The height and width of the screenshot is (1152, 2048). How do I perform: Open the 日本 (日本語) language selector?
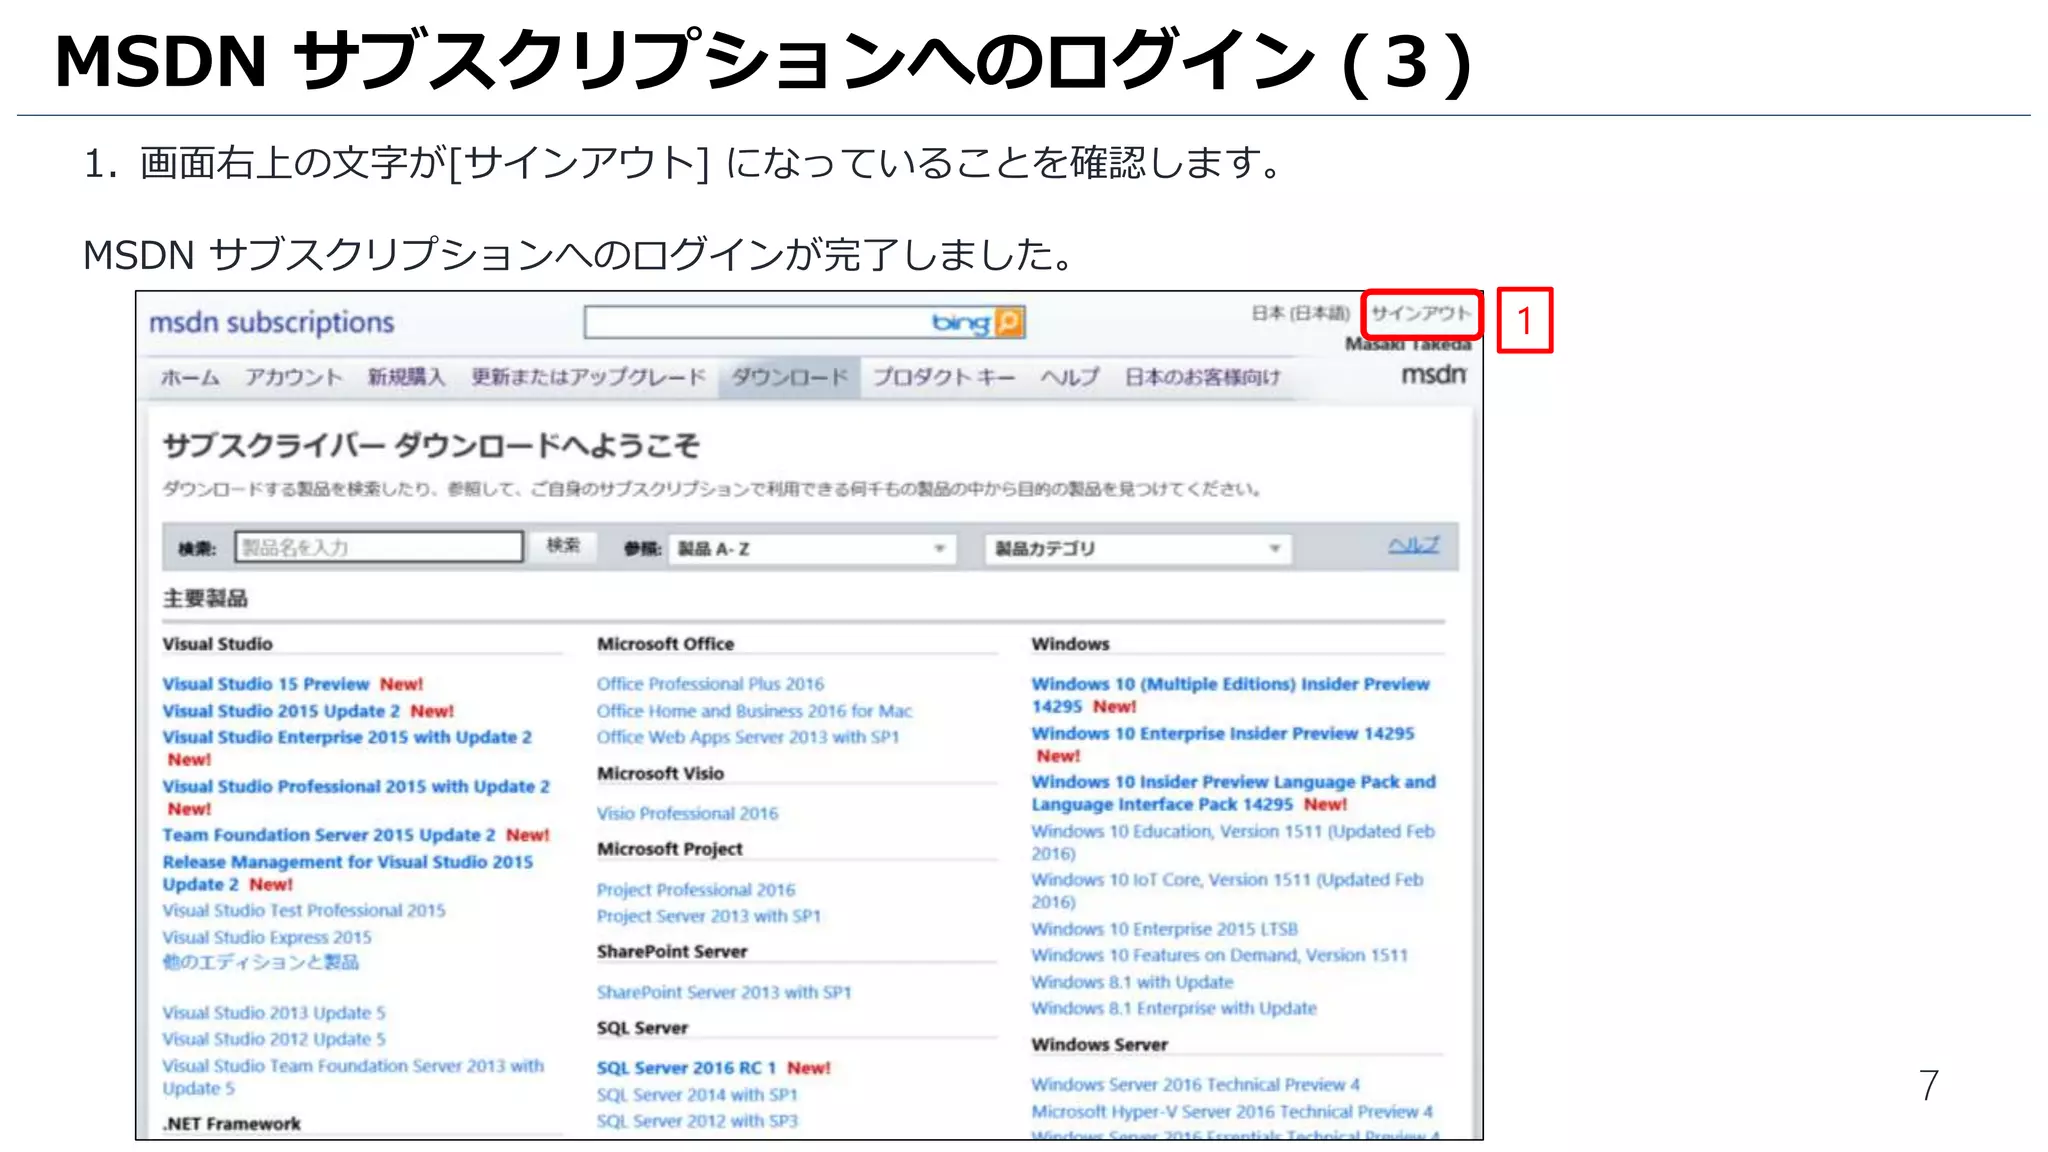[x=1300, y=313]
